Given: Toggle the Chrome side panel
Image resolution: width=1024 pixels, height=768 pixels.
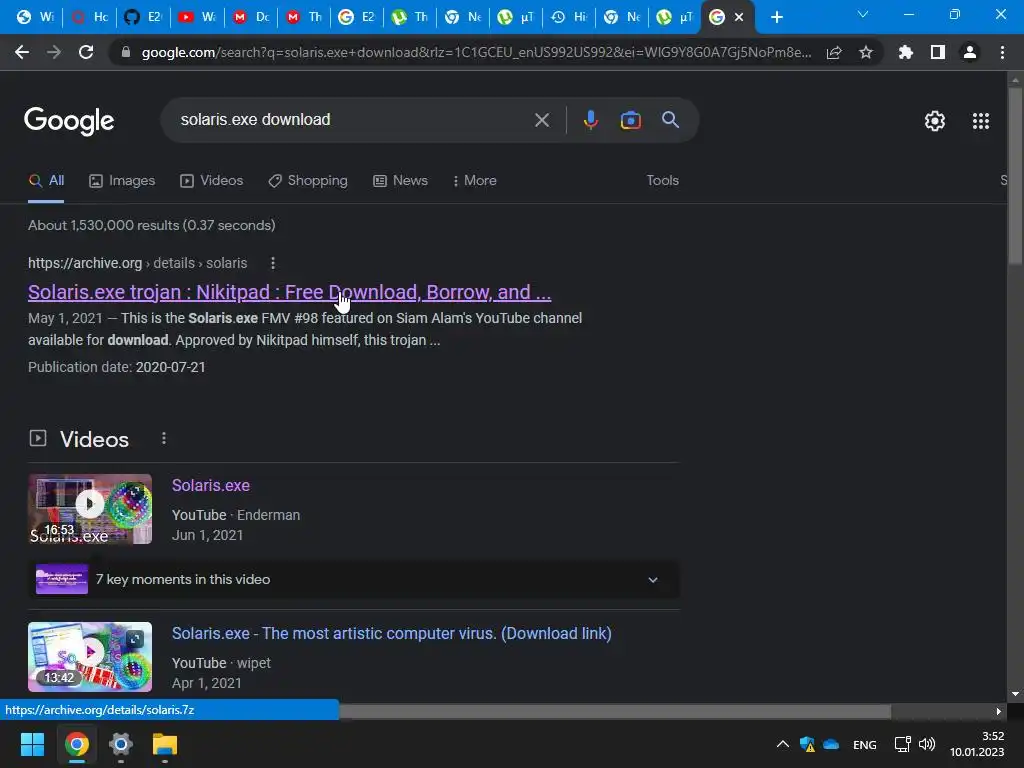Looking at the screenshot, I should tap(937, 52).
